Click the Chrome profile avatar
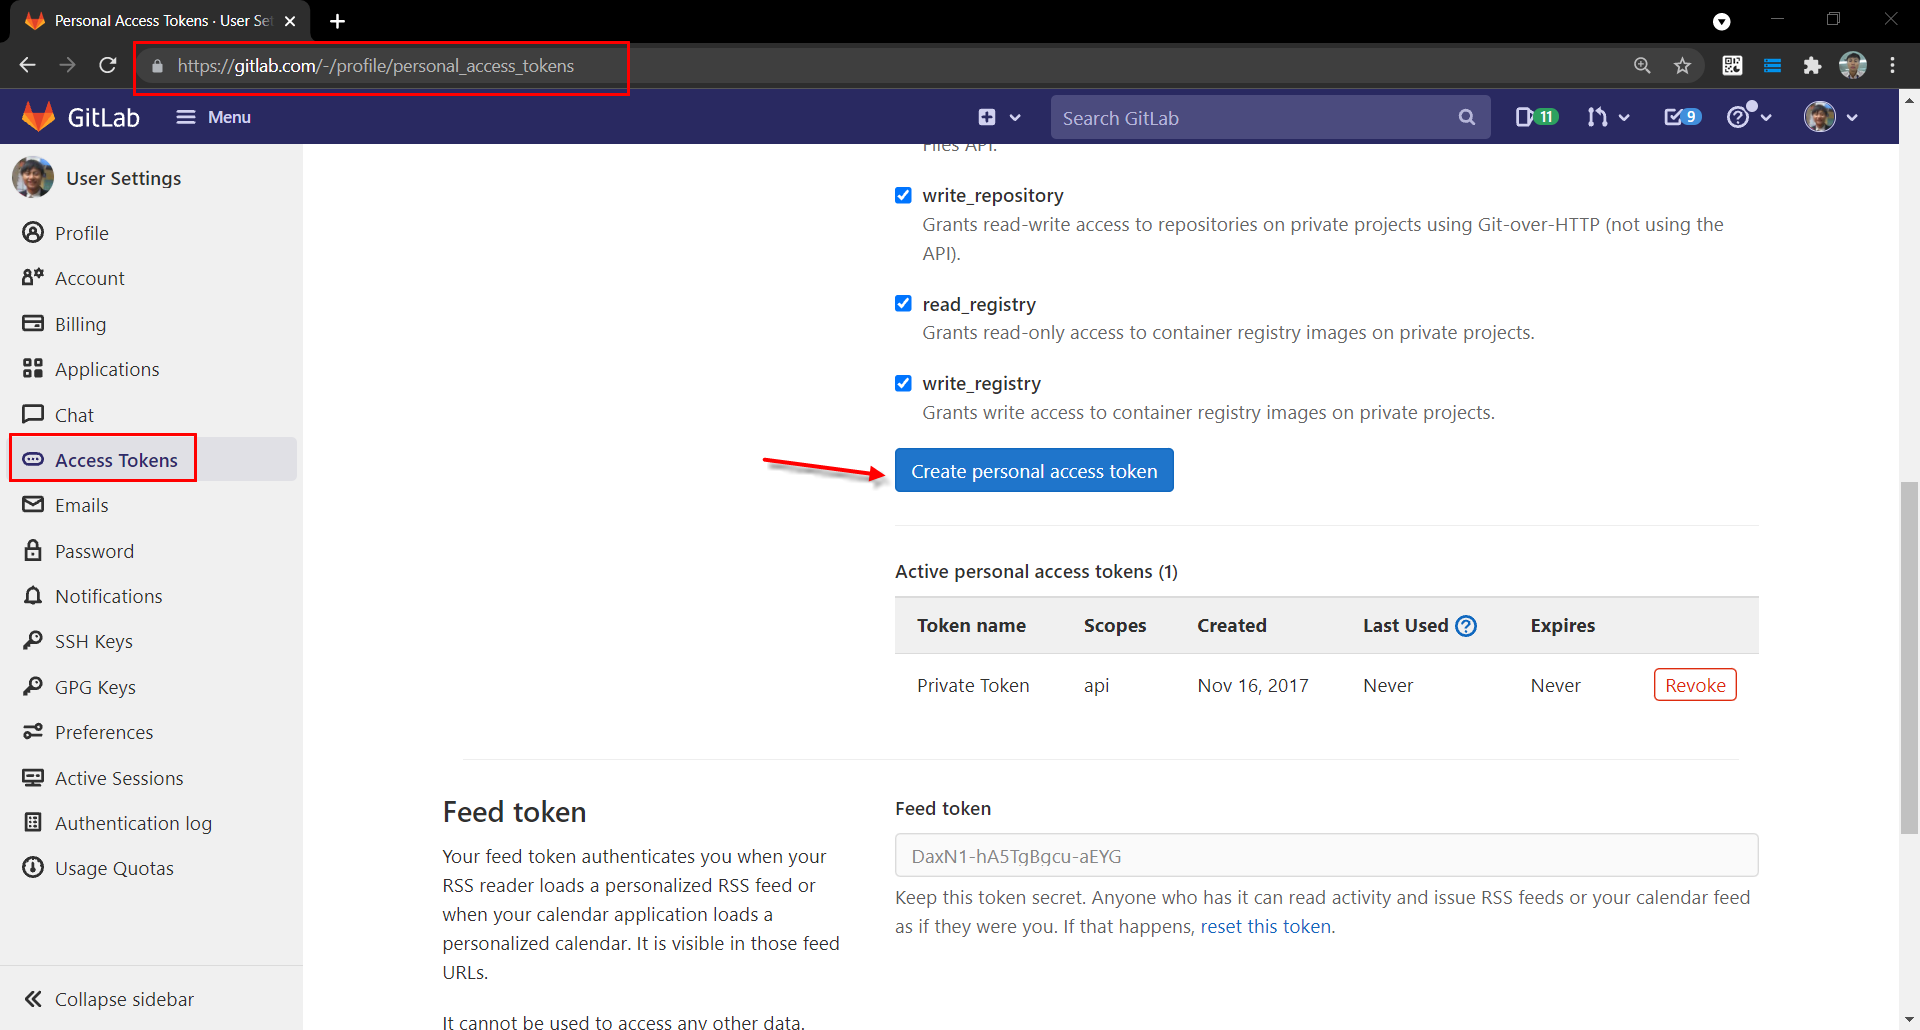1920x1030 pixels. coord(1853,65)
